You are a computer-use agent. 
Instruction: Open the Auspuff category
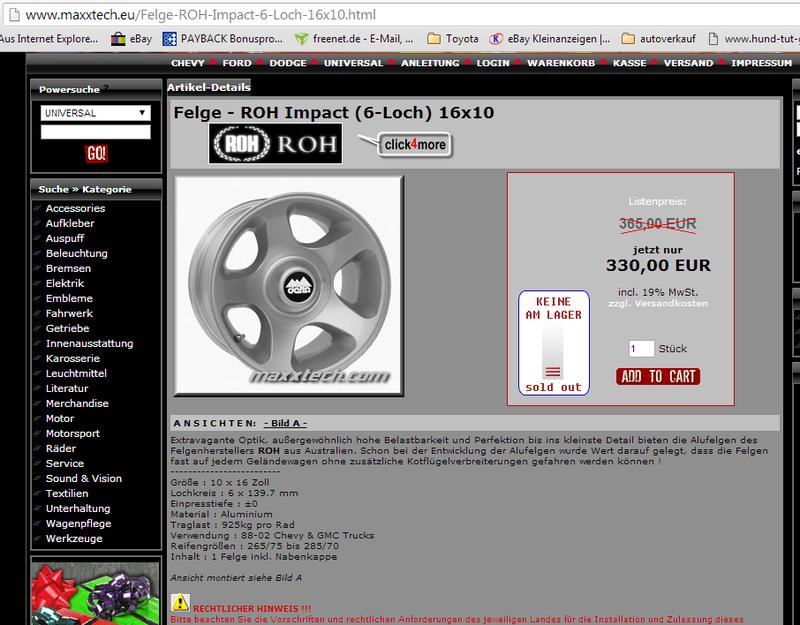click(x=65, y=238)
